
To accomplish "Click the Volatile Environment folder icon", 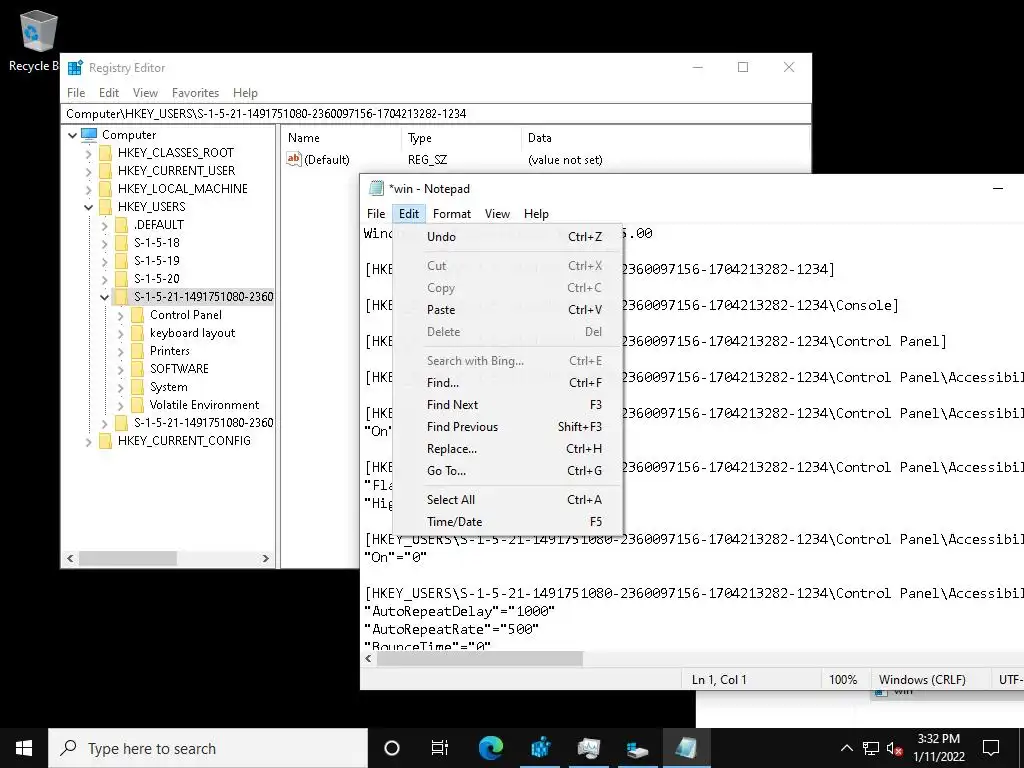I will (x=137, y=405).
